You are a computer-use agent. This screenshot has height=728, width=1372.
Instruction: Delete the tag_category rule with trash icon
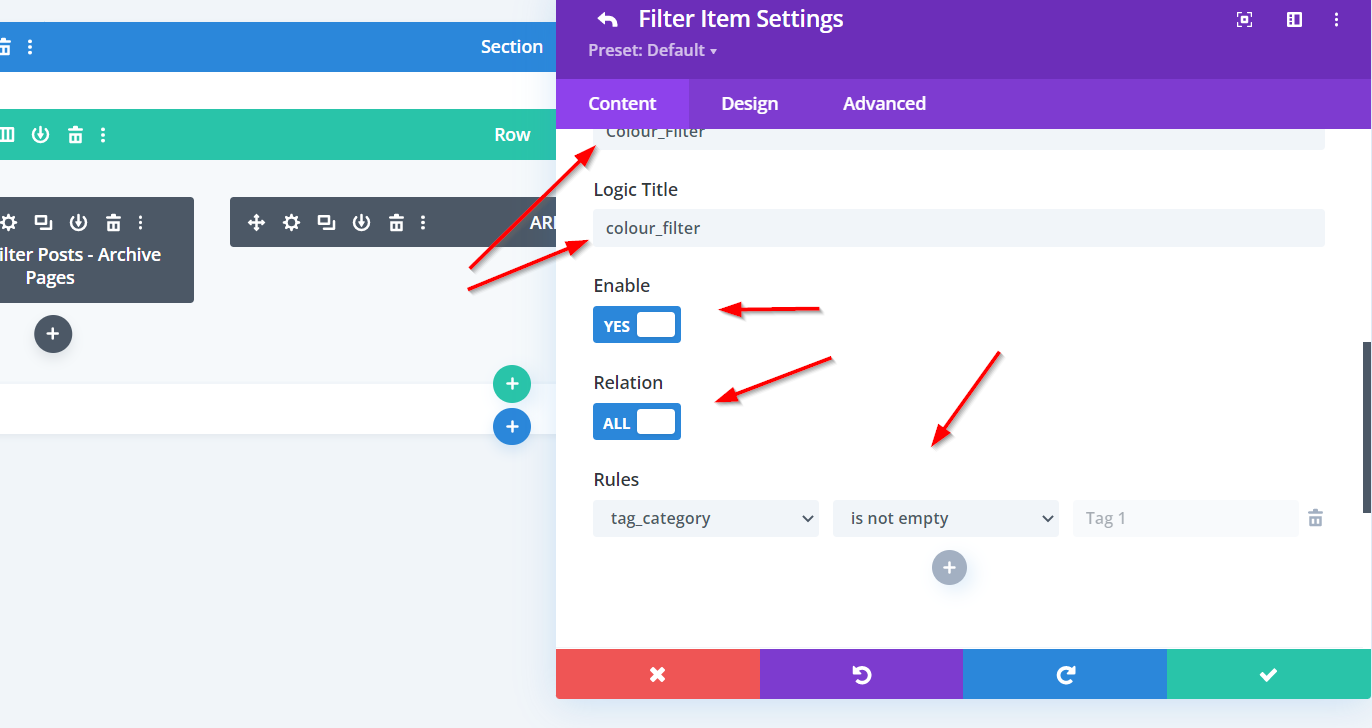(x=1316, y=518)
